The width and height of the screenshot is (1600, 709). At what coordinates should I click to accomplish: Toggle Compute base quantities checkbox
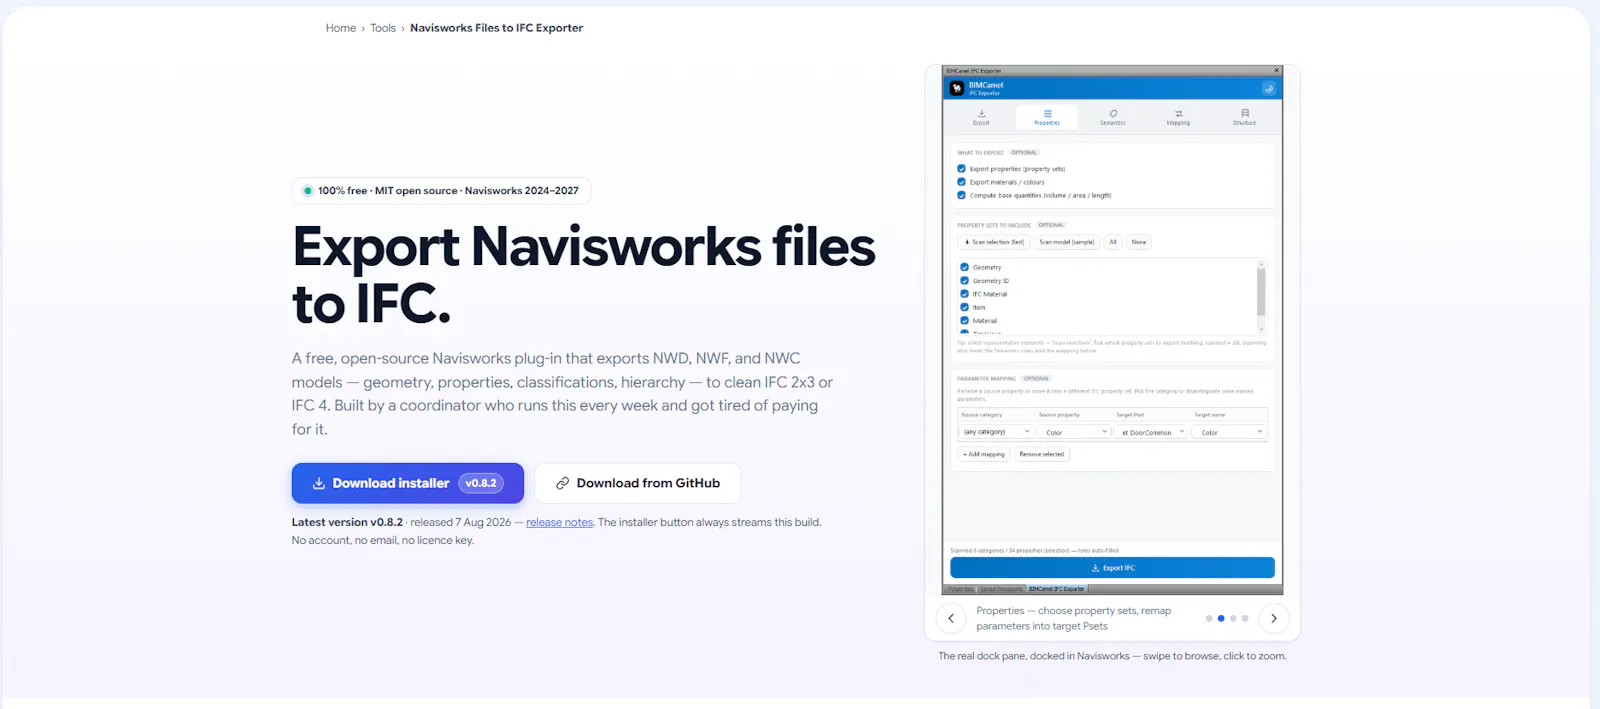point(962,195)
